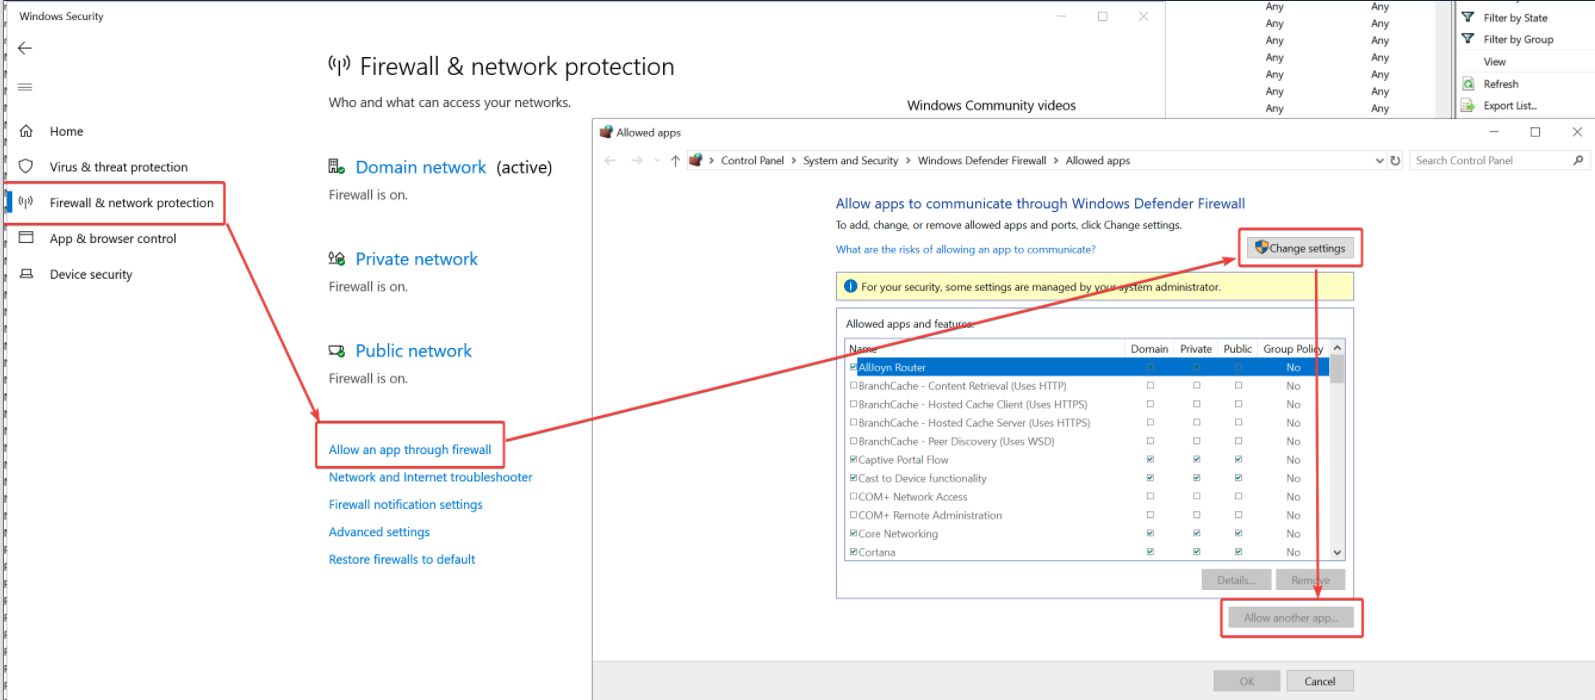Expand the chevron after Windows Defender Firewall breadcrumb

click(x=1056, y=160)
